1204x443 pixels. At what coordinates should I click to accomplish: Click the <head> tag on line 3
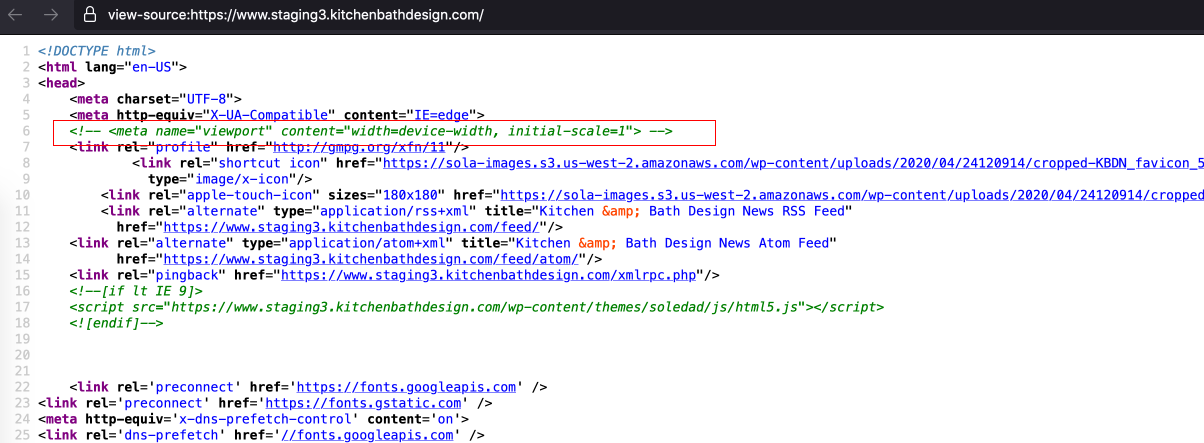(62, 83)
